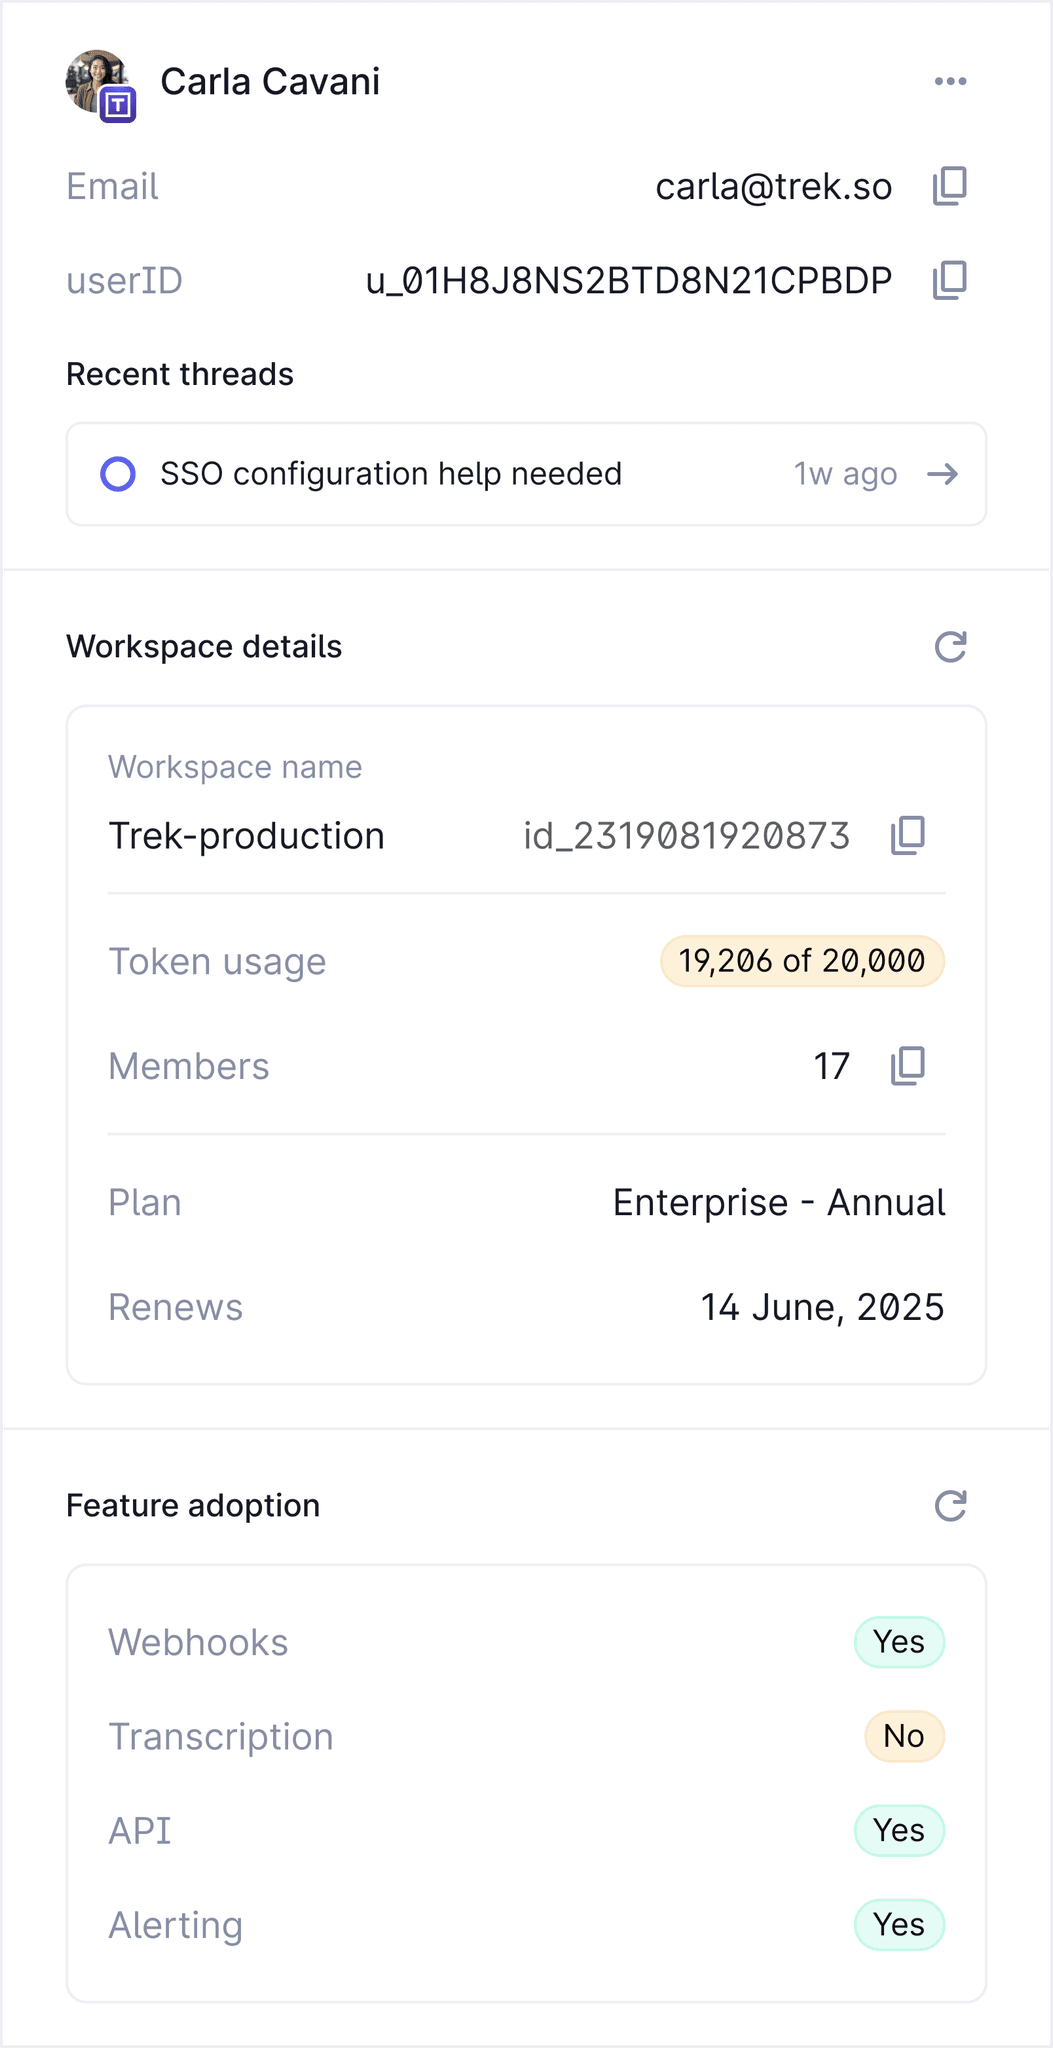Click the Alerting Yes badge
The image size is (1053, 2048).
(898, 1925)
